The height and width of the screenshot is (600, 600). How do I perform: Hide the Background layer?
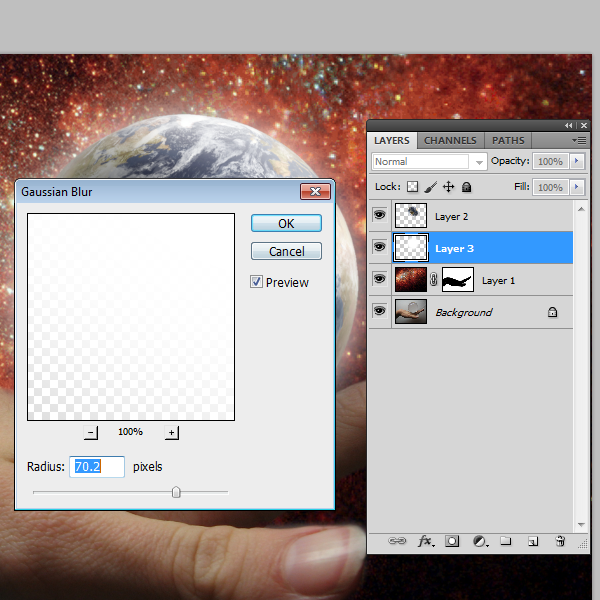379,310
